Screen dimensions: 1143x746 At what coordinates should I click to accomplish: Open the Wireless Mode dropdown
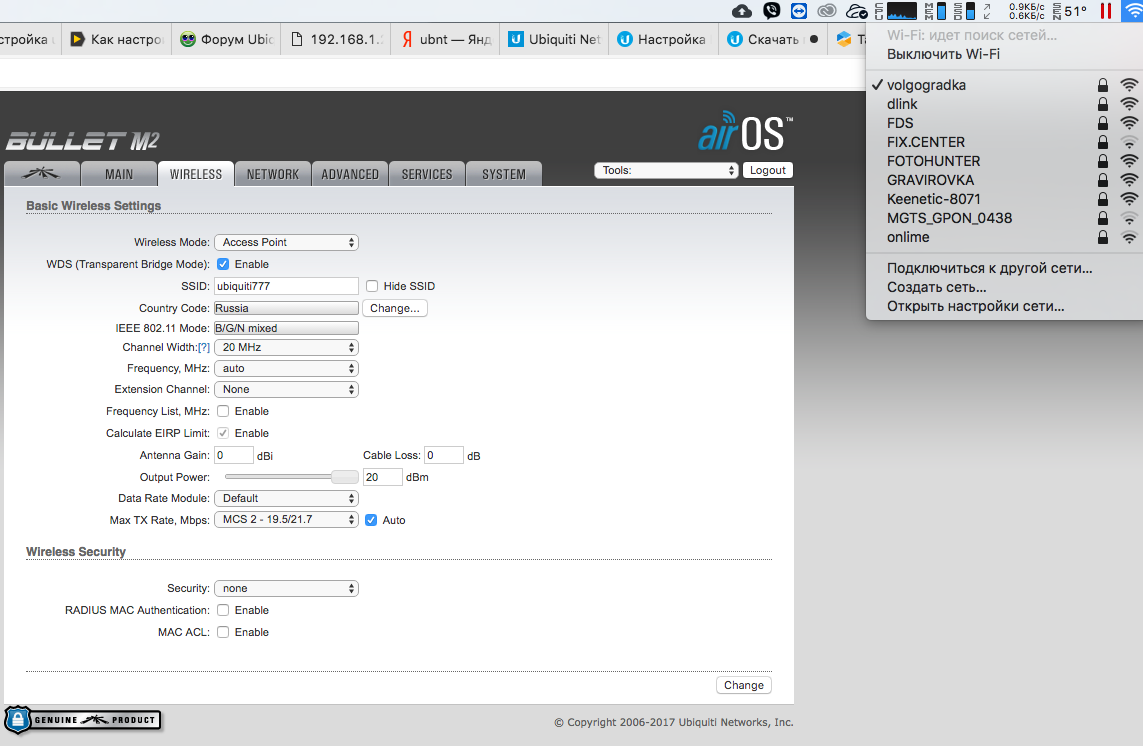[x=286, y=242]
